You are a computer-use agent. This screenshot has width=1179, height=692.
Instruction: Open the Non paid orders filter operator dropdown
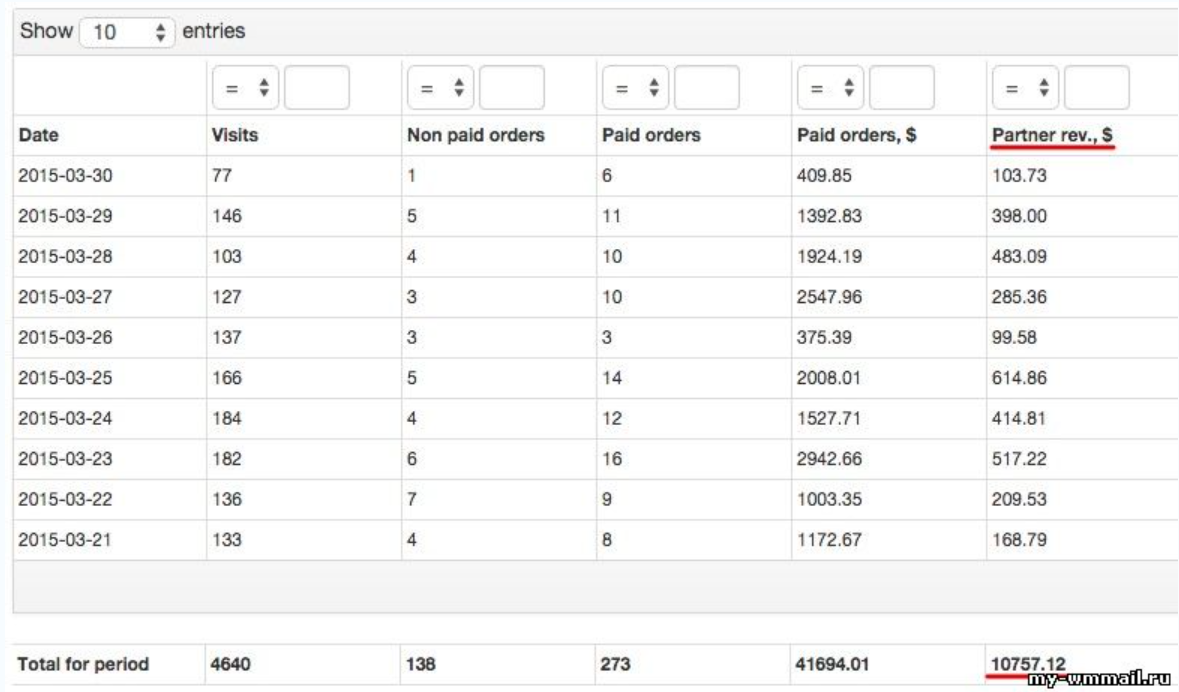pos(440,88)
